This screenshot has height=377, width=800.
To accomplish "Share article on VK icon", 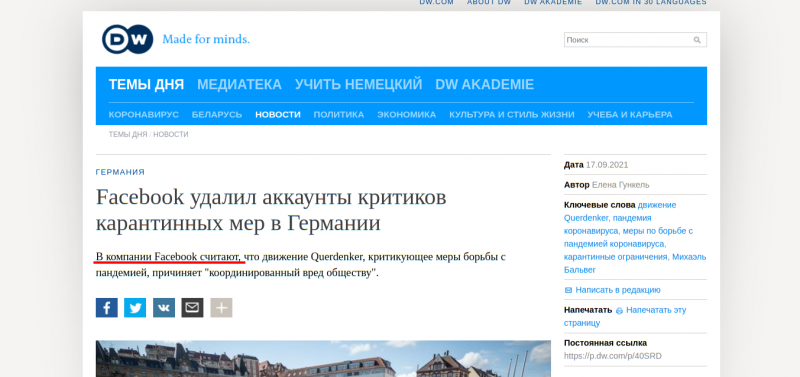I will pyautogui.click(x=164, y=308).
